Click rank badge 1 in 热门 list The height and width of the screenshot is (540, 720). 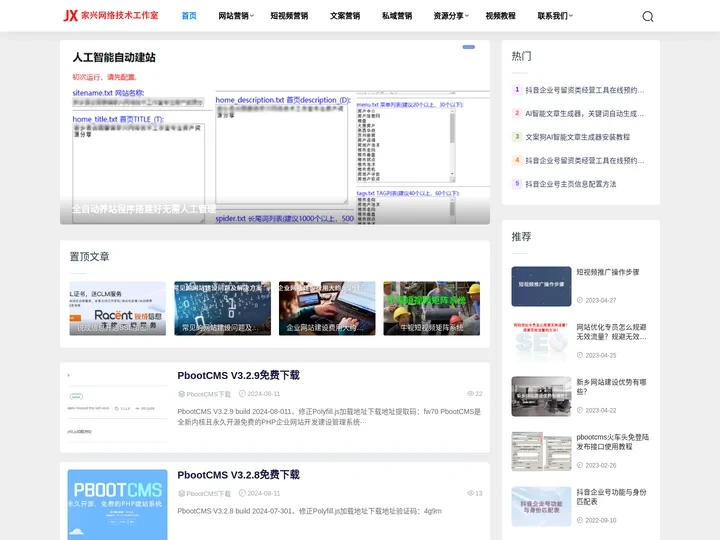tap(517, 90)
